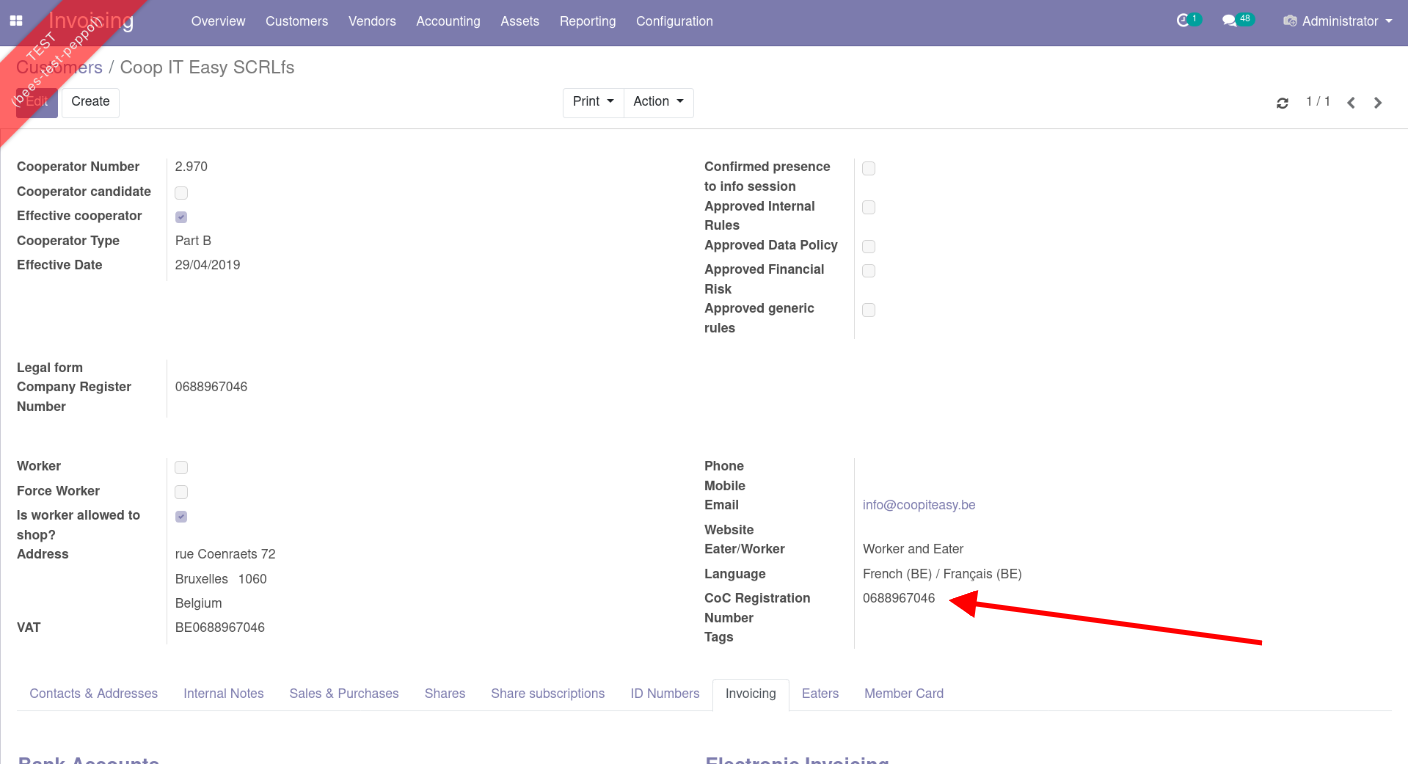The width and height of the screenshot is (1408, 764).
Task: Open the apps grid menu icon
Action: click(x=16, y=21)
